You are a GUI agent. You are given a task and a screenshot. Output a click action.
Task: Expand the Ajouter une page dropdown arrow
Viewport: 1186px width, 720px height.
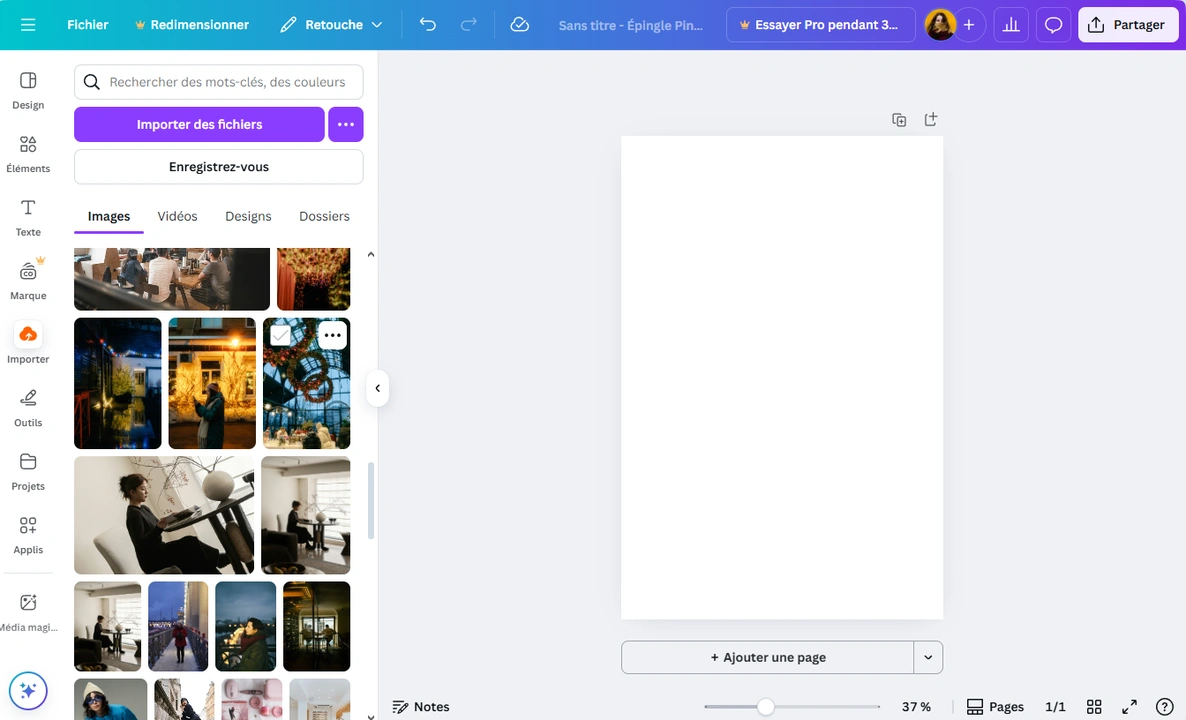pos(928,657)
